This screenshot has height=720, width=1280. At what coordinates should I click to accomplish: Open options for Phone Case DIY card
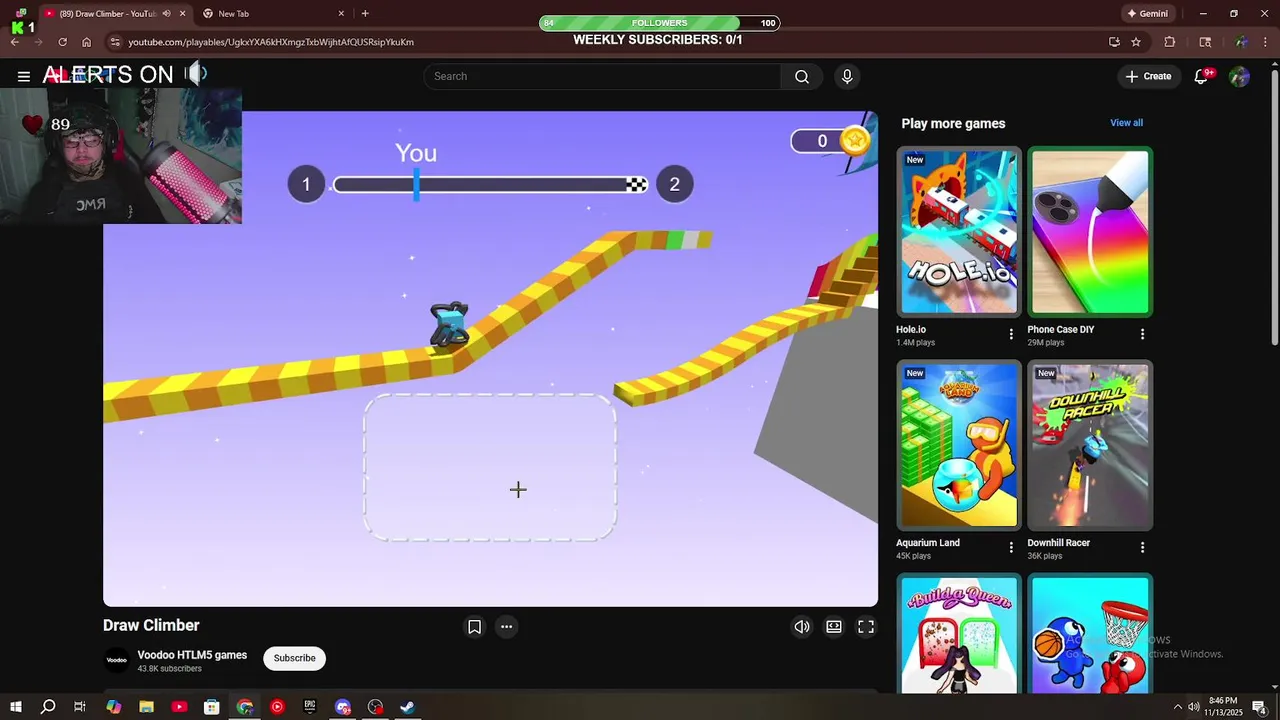[x=1143, y=334]
